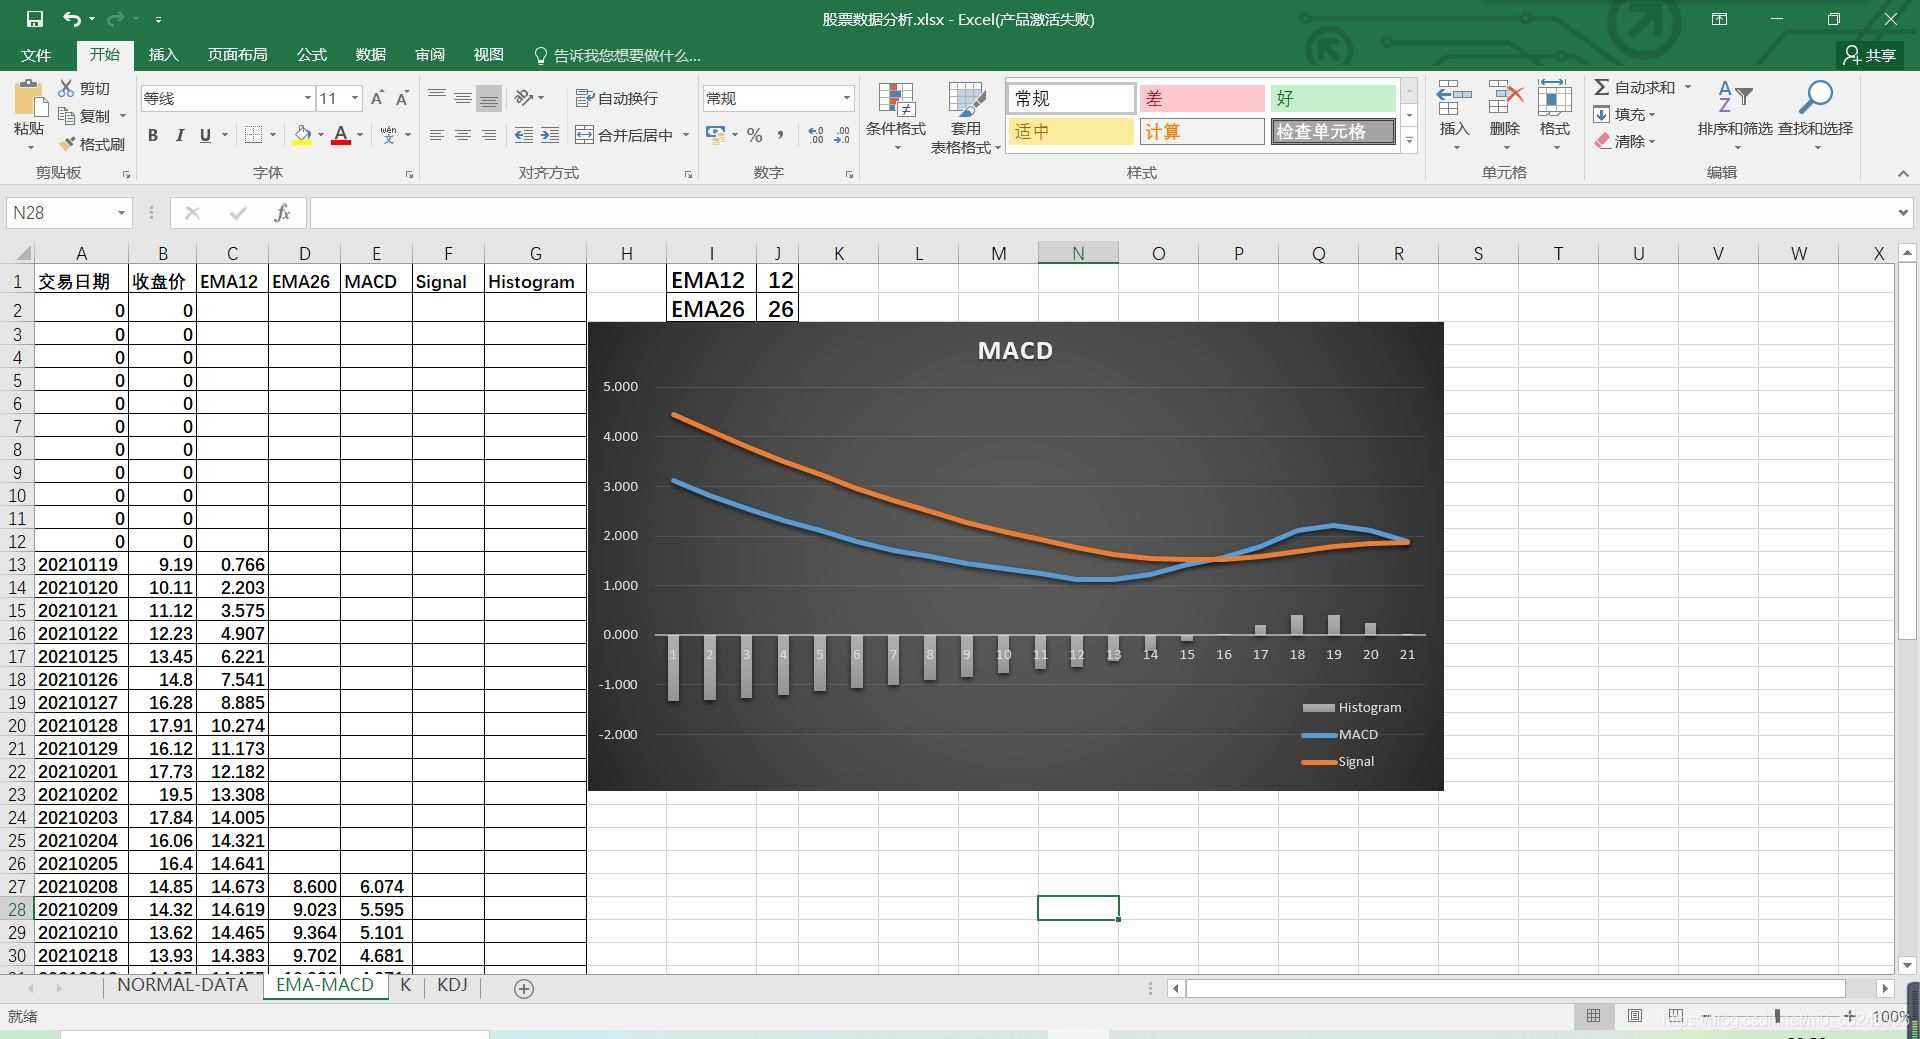
Task: Apply the yellow Neutral cell style swatch
Action: click(1070, 132)
